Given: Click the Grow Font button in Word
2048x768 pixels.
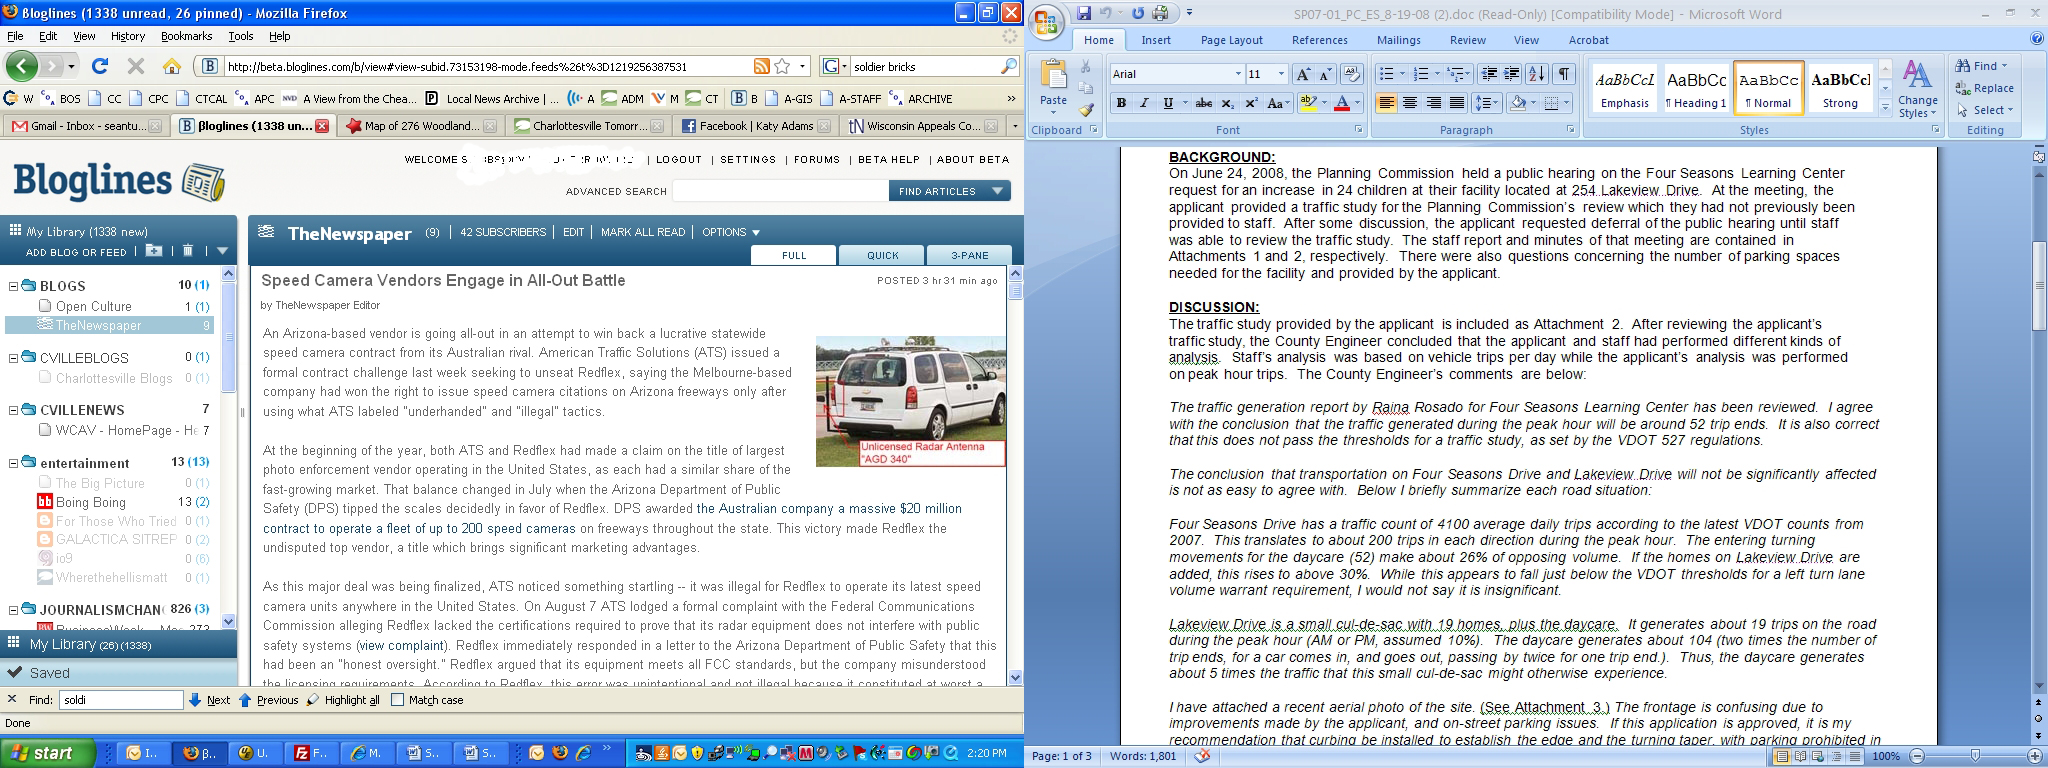Looking at the screenshot, I should click(1303, 74).
